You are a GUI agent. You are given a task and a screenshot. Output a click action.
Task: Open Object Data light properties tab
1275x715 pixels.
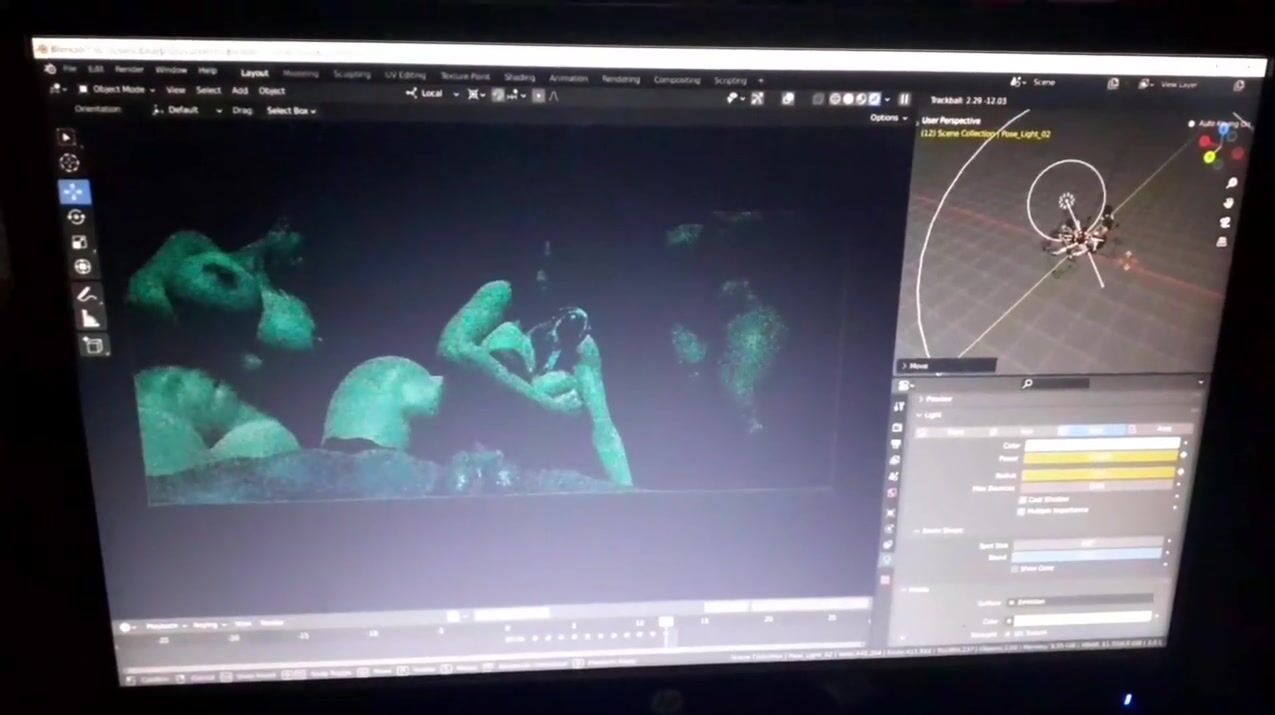coord(887,560)
